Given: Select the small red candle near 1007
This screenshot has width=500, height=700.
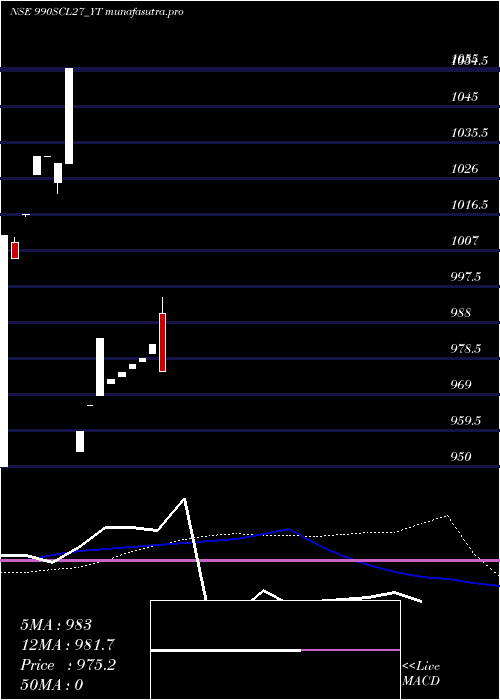Looking at the screenshot, I should tap(15, 250).
